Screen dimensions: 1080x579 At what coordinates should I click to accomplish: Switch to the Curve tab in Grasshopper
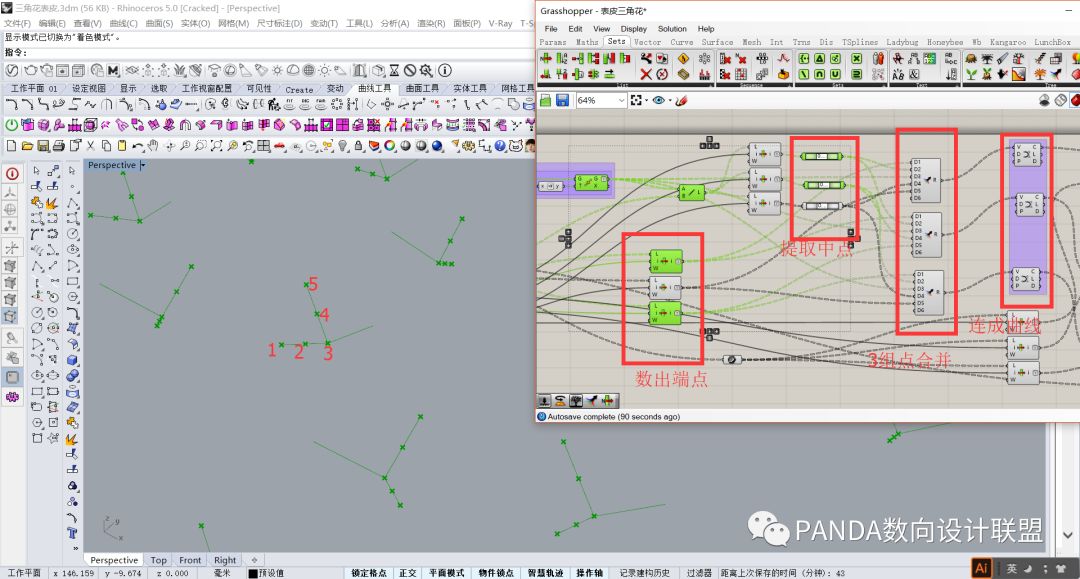click(681, 42)
